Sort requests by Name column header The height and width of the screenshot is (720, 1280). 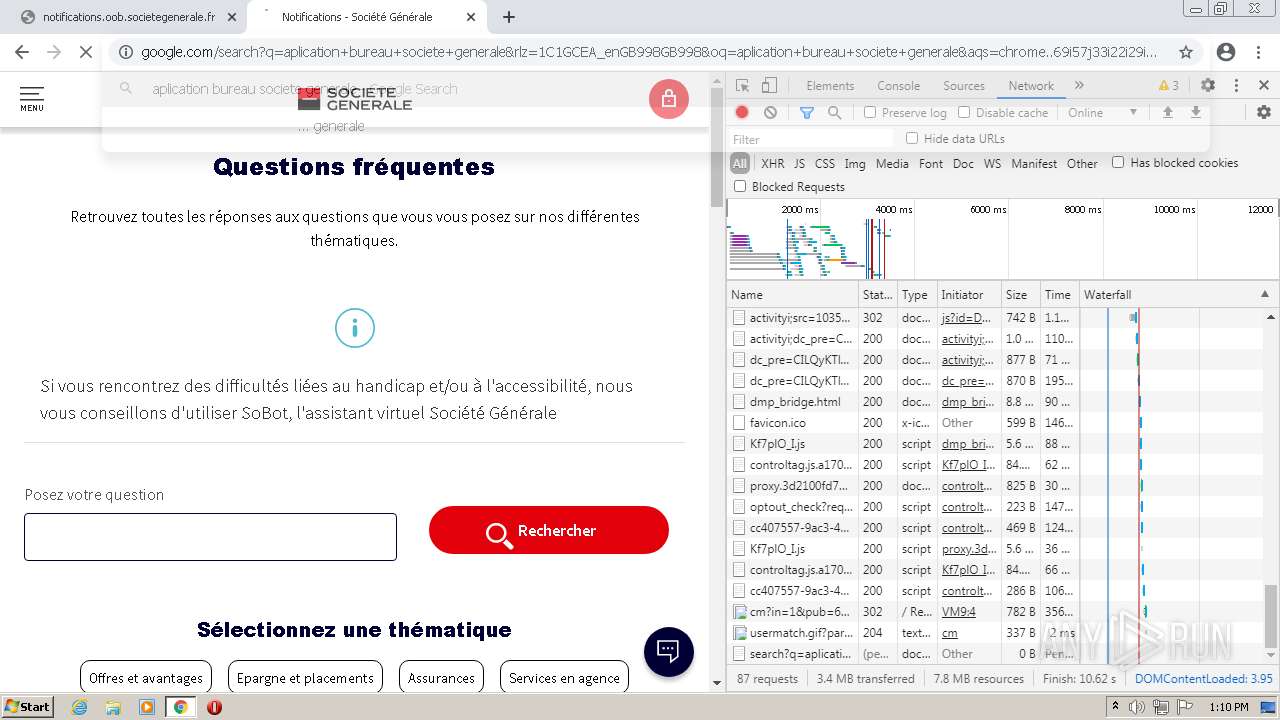click(x=792, y=294)
